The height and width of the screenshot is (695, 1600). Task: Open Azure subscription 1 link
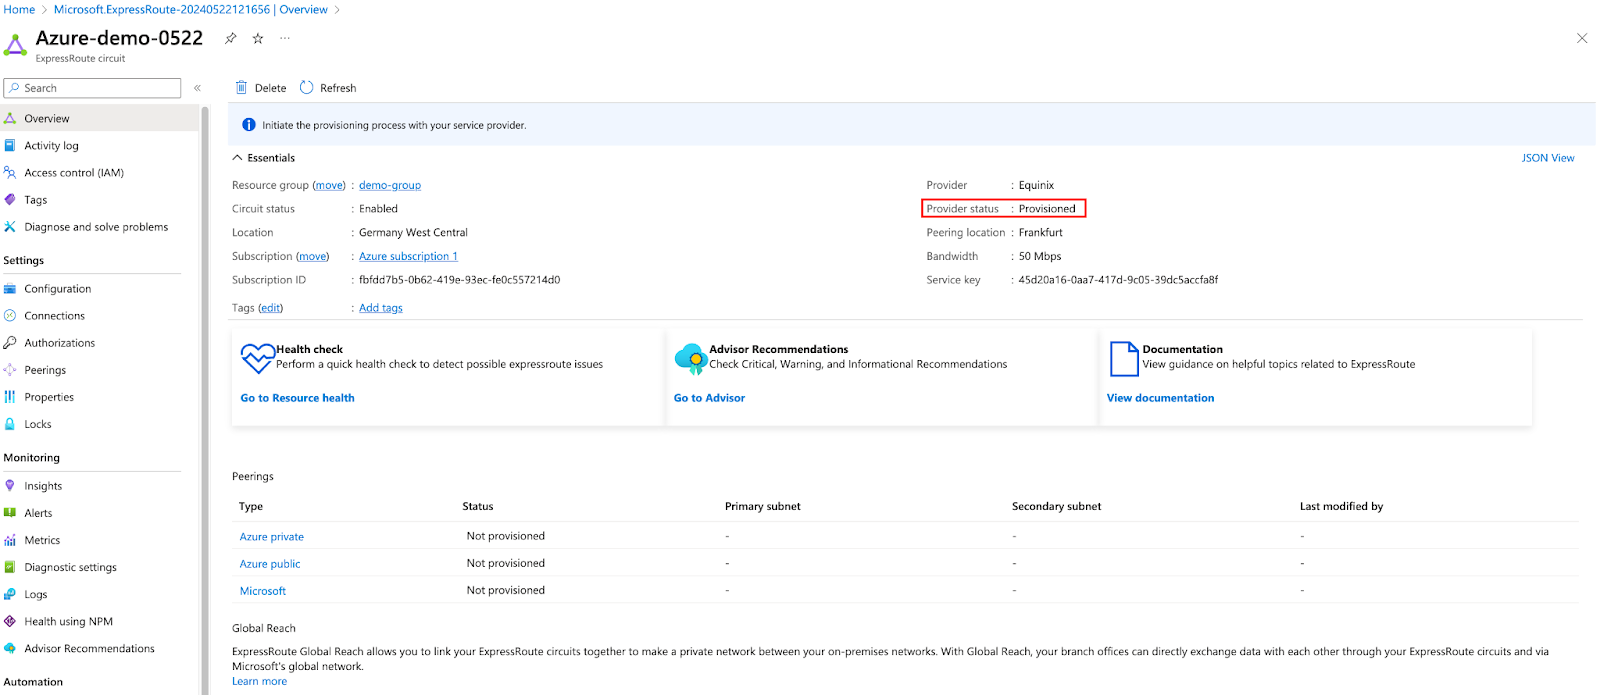click(408, 256)
